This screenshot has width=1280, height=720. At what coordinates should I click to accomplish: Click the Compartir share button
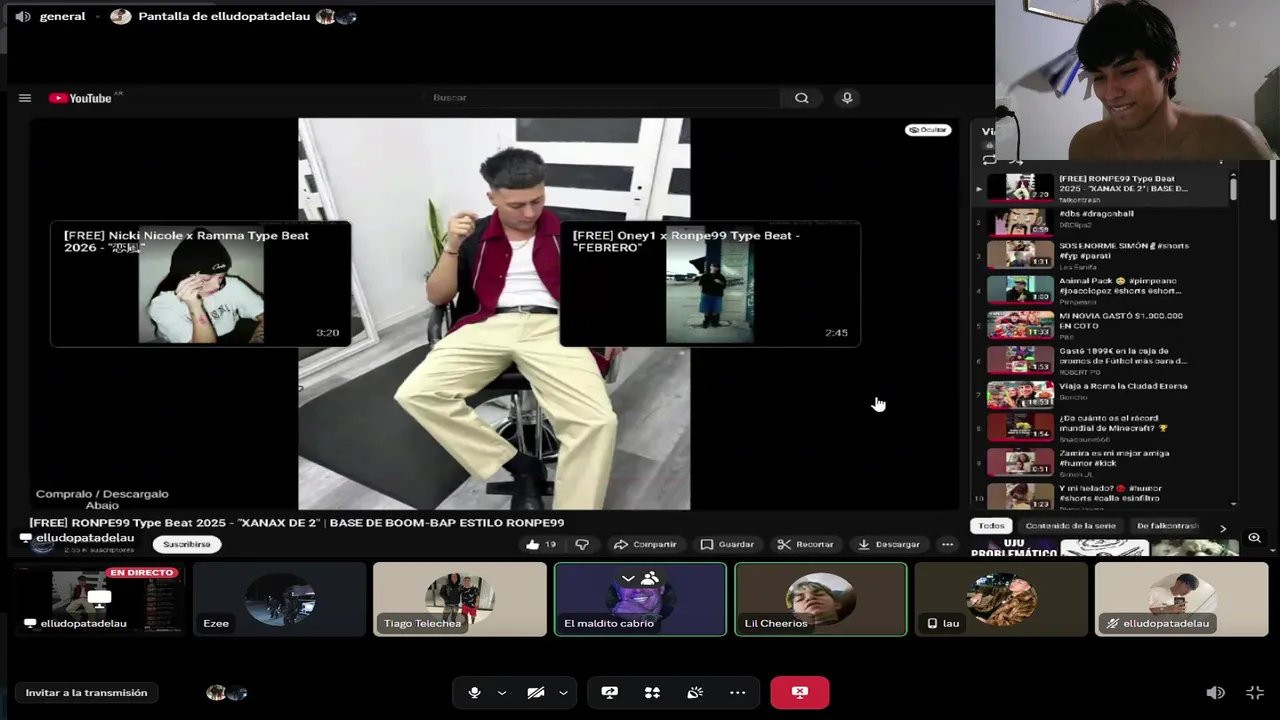pyautogui.click(x=645, y=544)
